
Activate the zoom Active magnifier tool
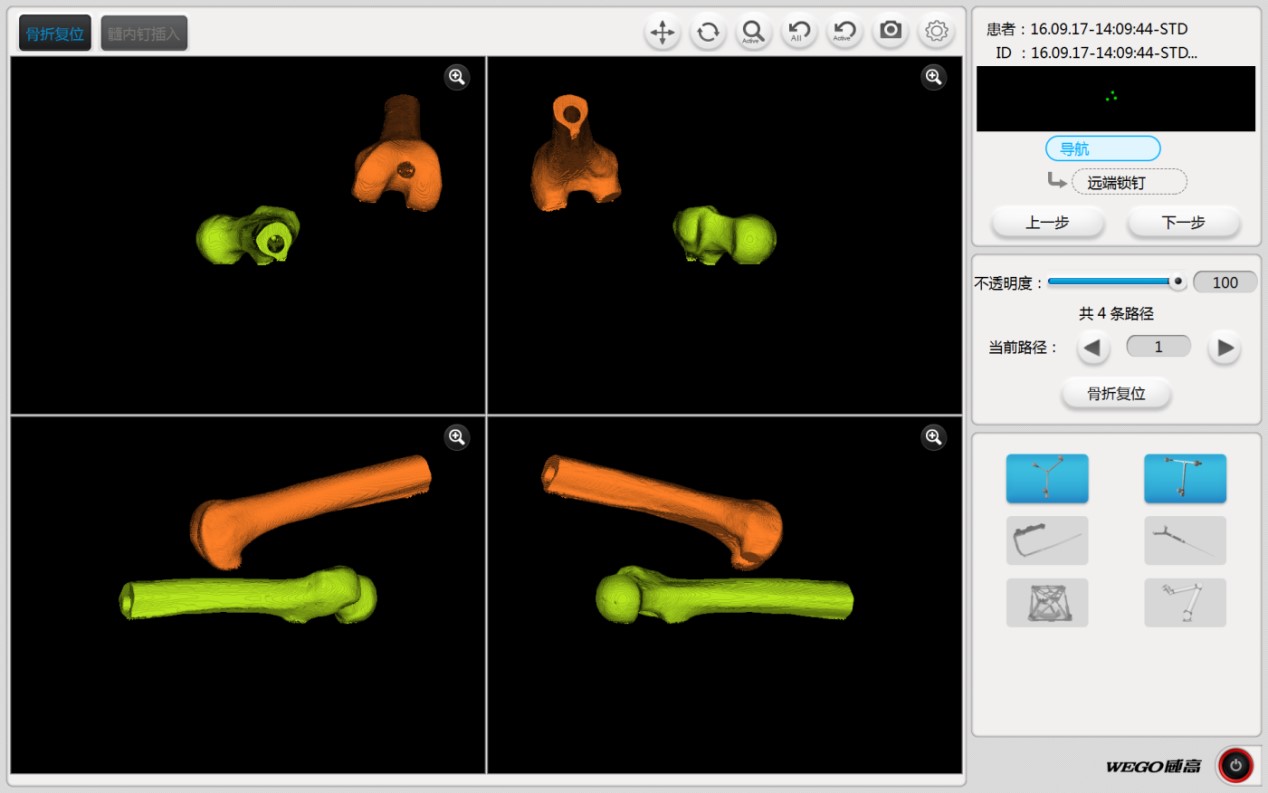click(x=753, y=32)
